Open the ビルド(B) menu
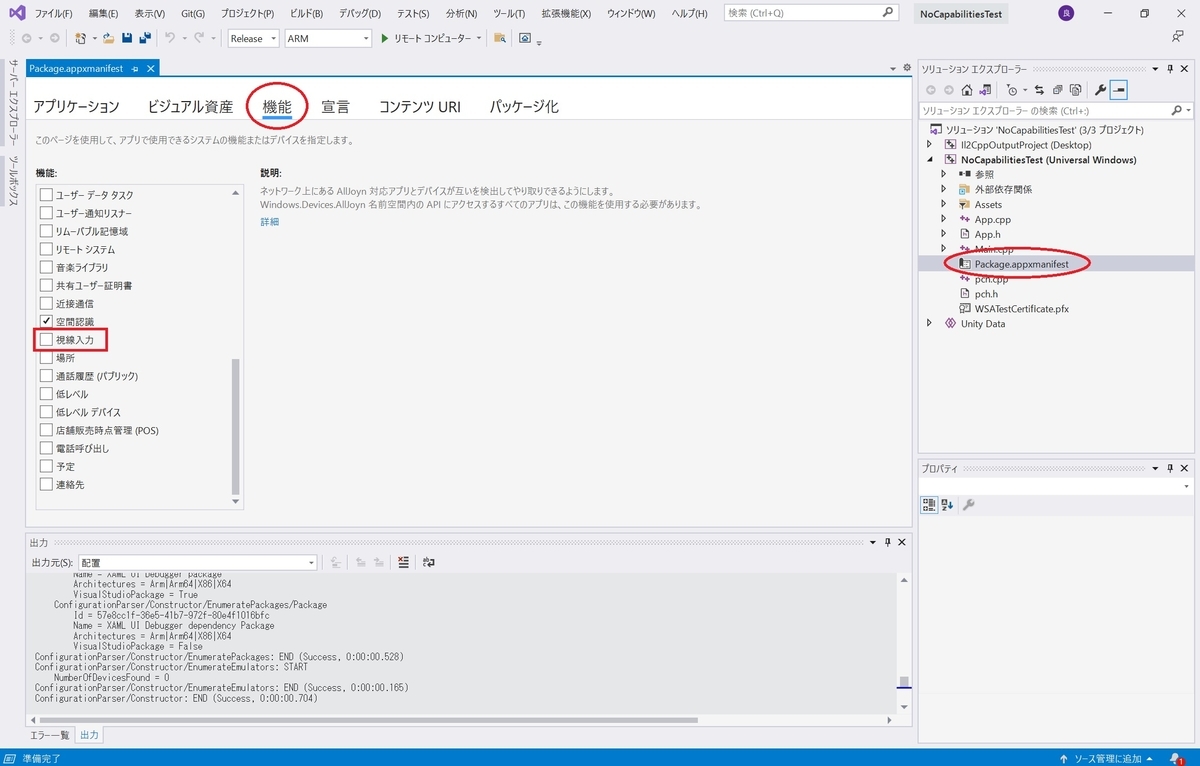The width and height of the screenshot is (1200, 766). tap(306, 14)
